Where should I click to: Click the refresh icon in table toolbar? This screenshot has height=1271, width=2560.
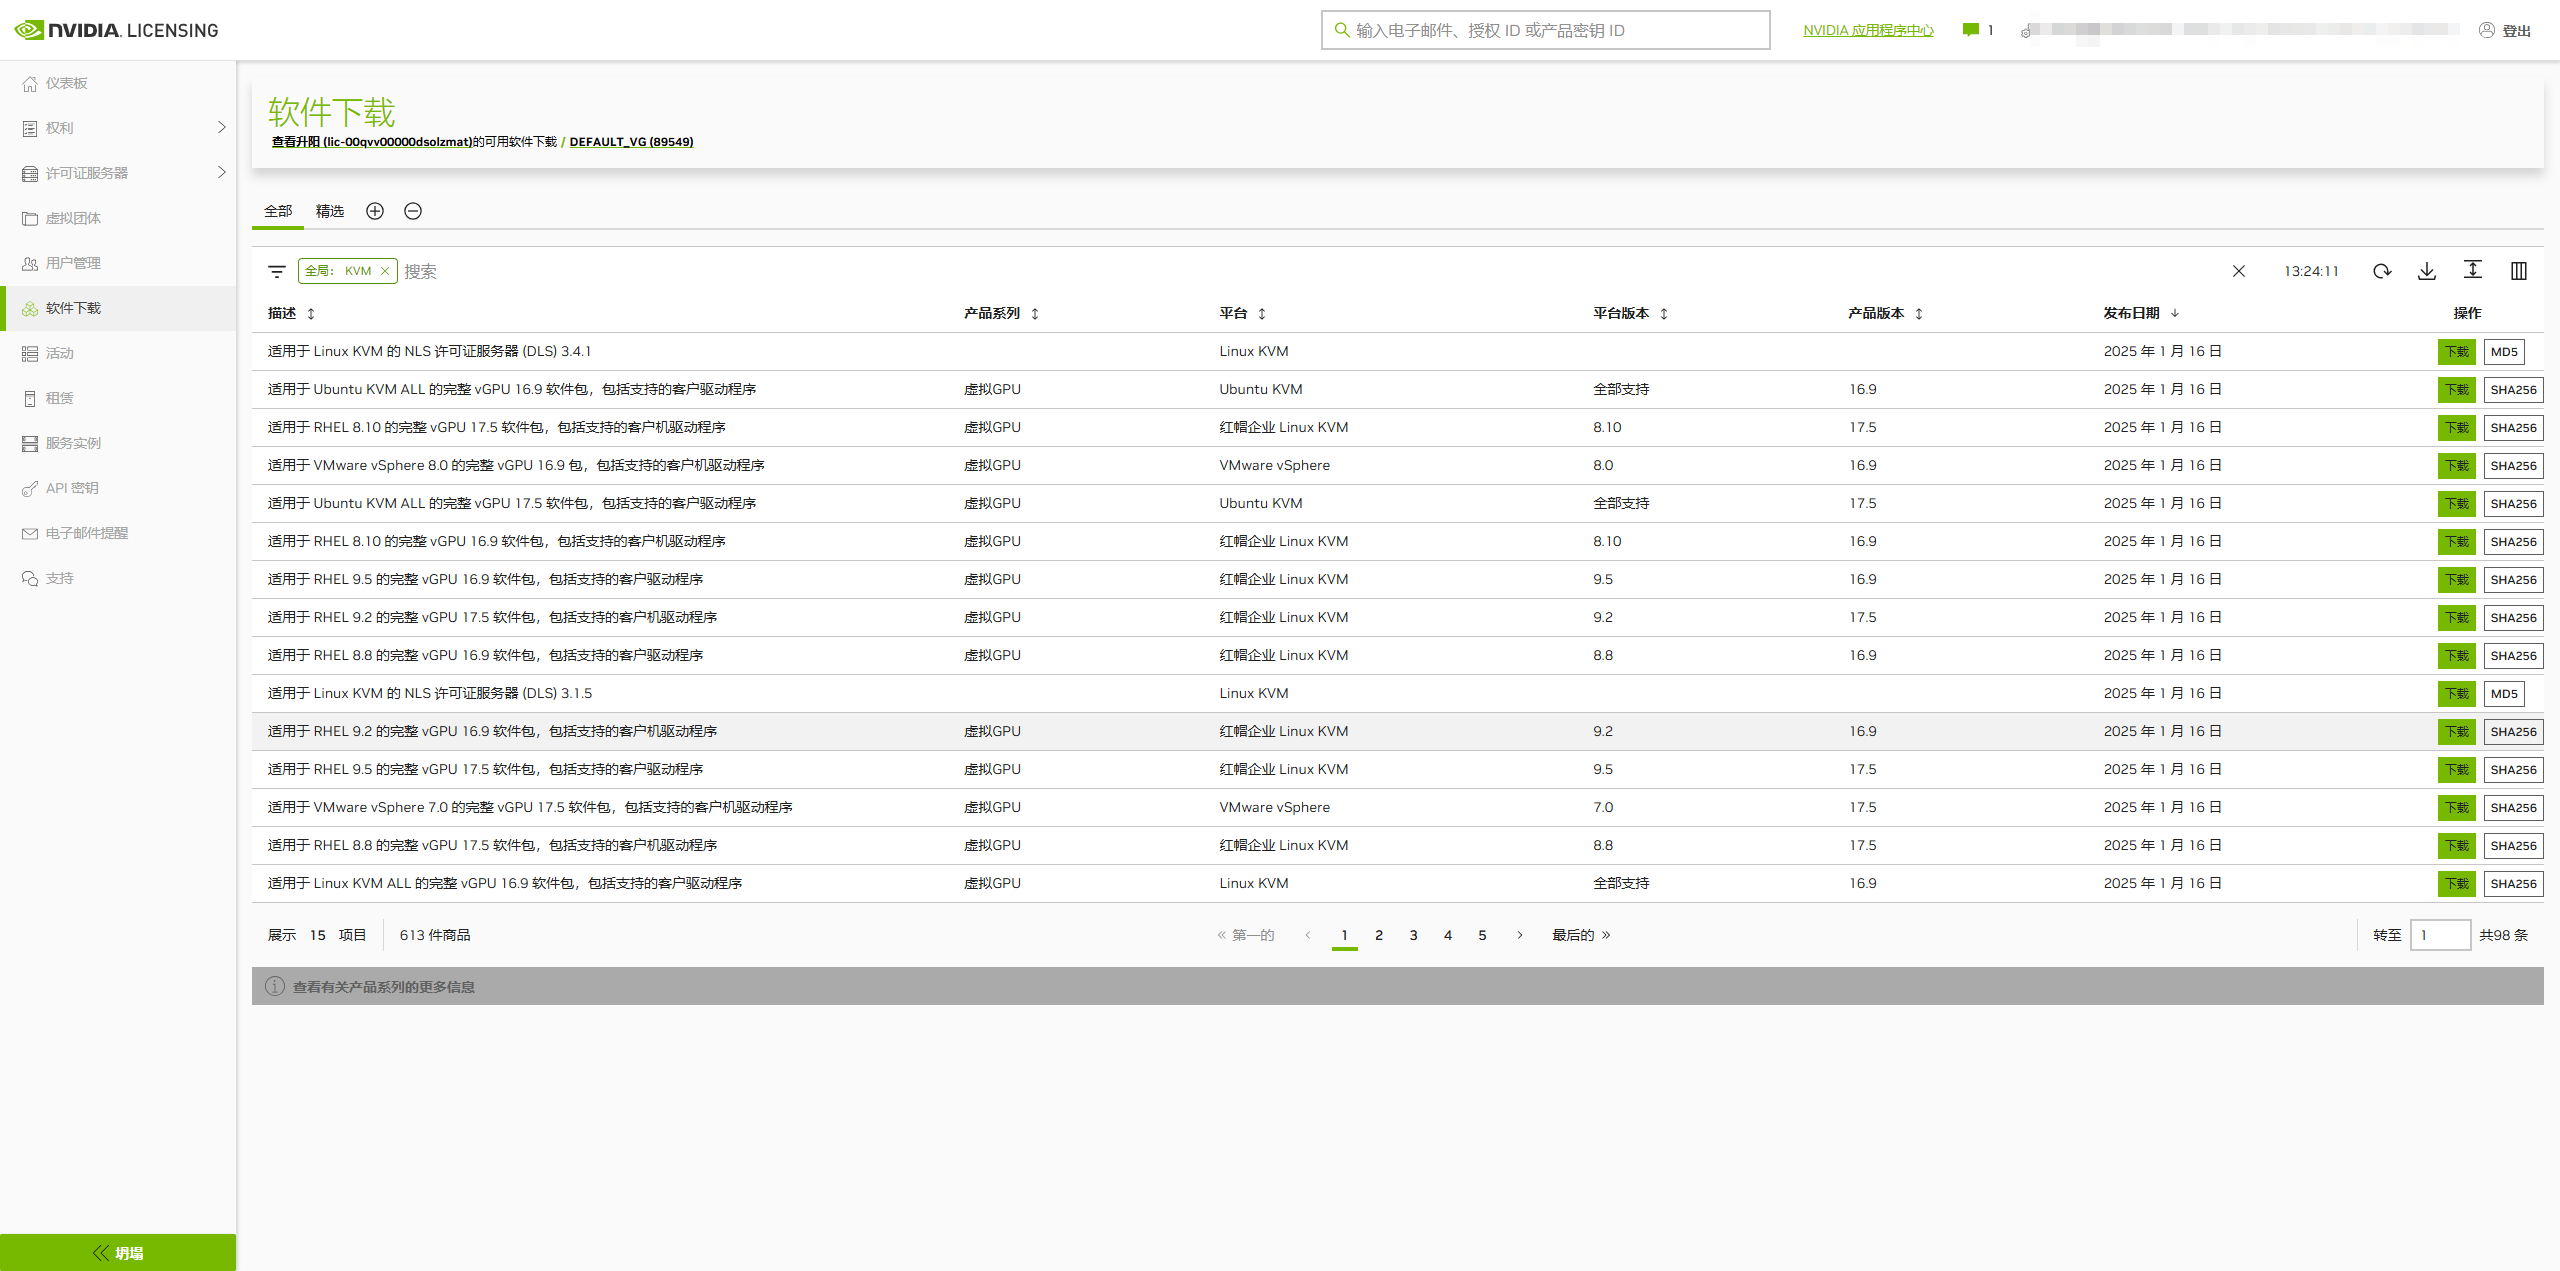pyautogui.click(x=2382, y=271)
